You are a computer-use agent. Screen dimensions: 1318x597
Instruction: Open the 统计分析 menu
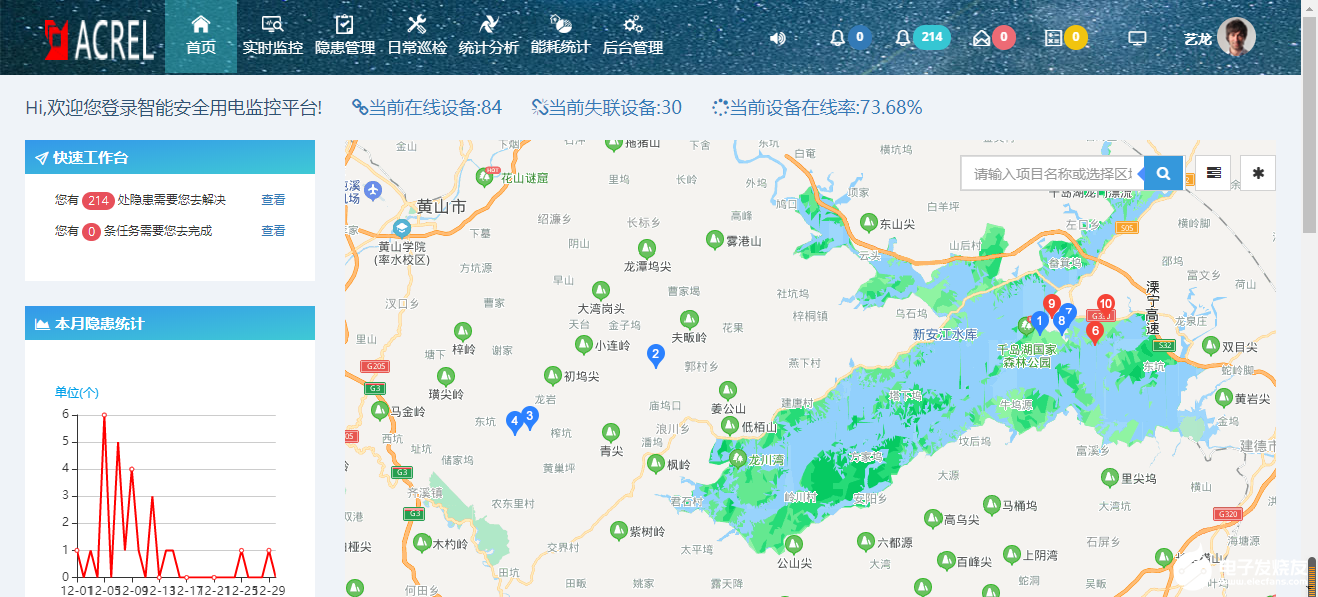(x=489, y=36)
